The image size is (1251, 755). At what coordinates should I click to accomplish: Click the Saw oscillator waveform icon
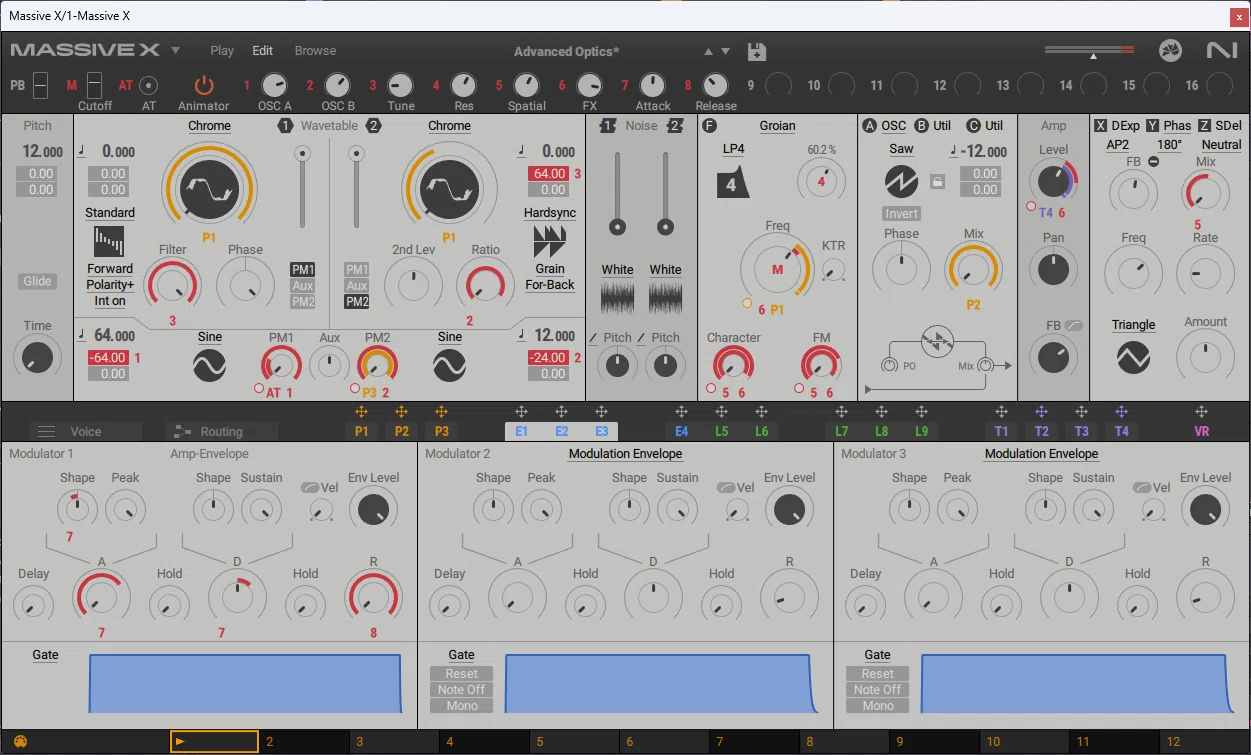click(901, 180)
